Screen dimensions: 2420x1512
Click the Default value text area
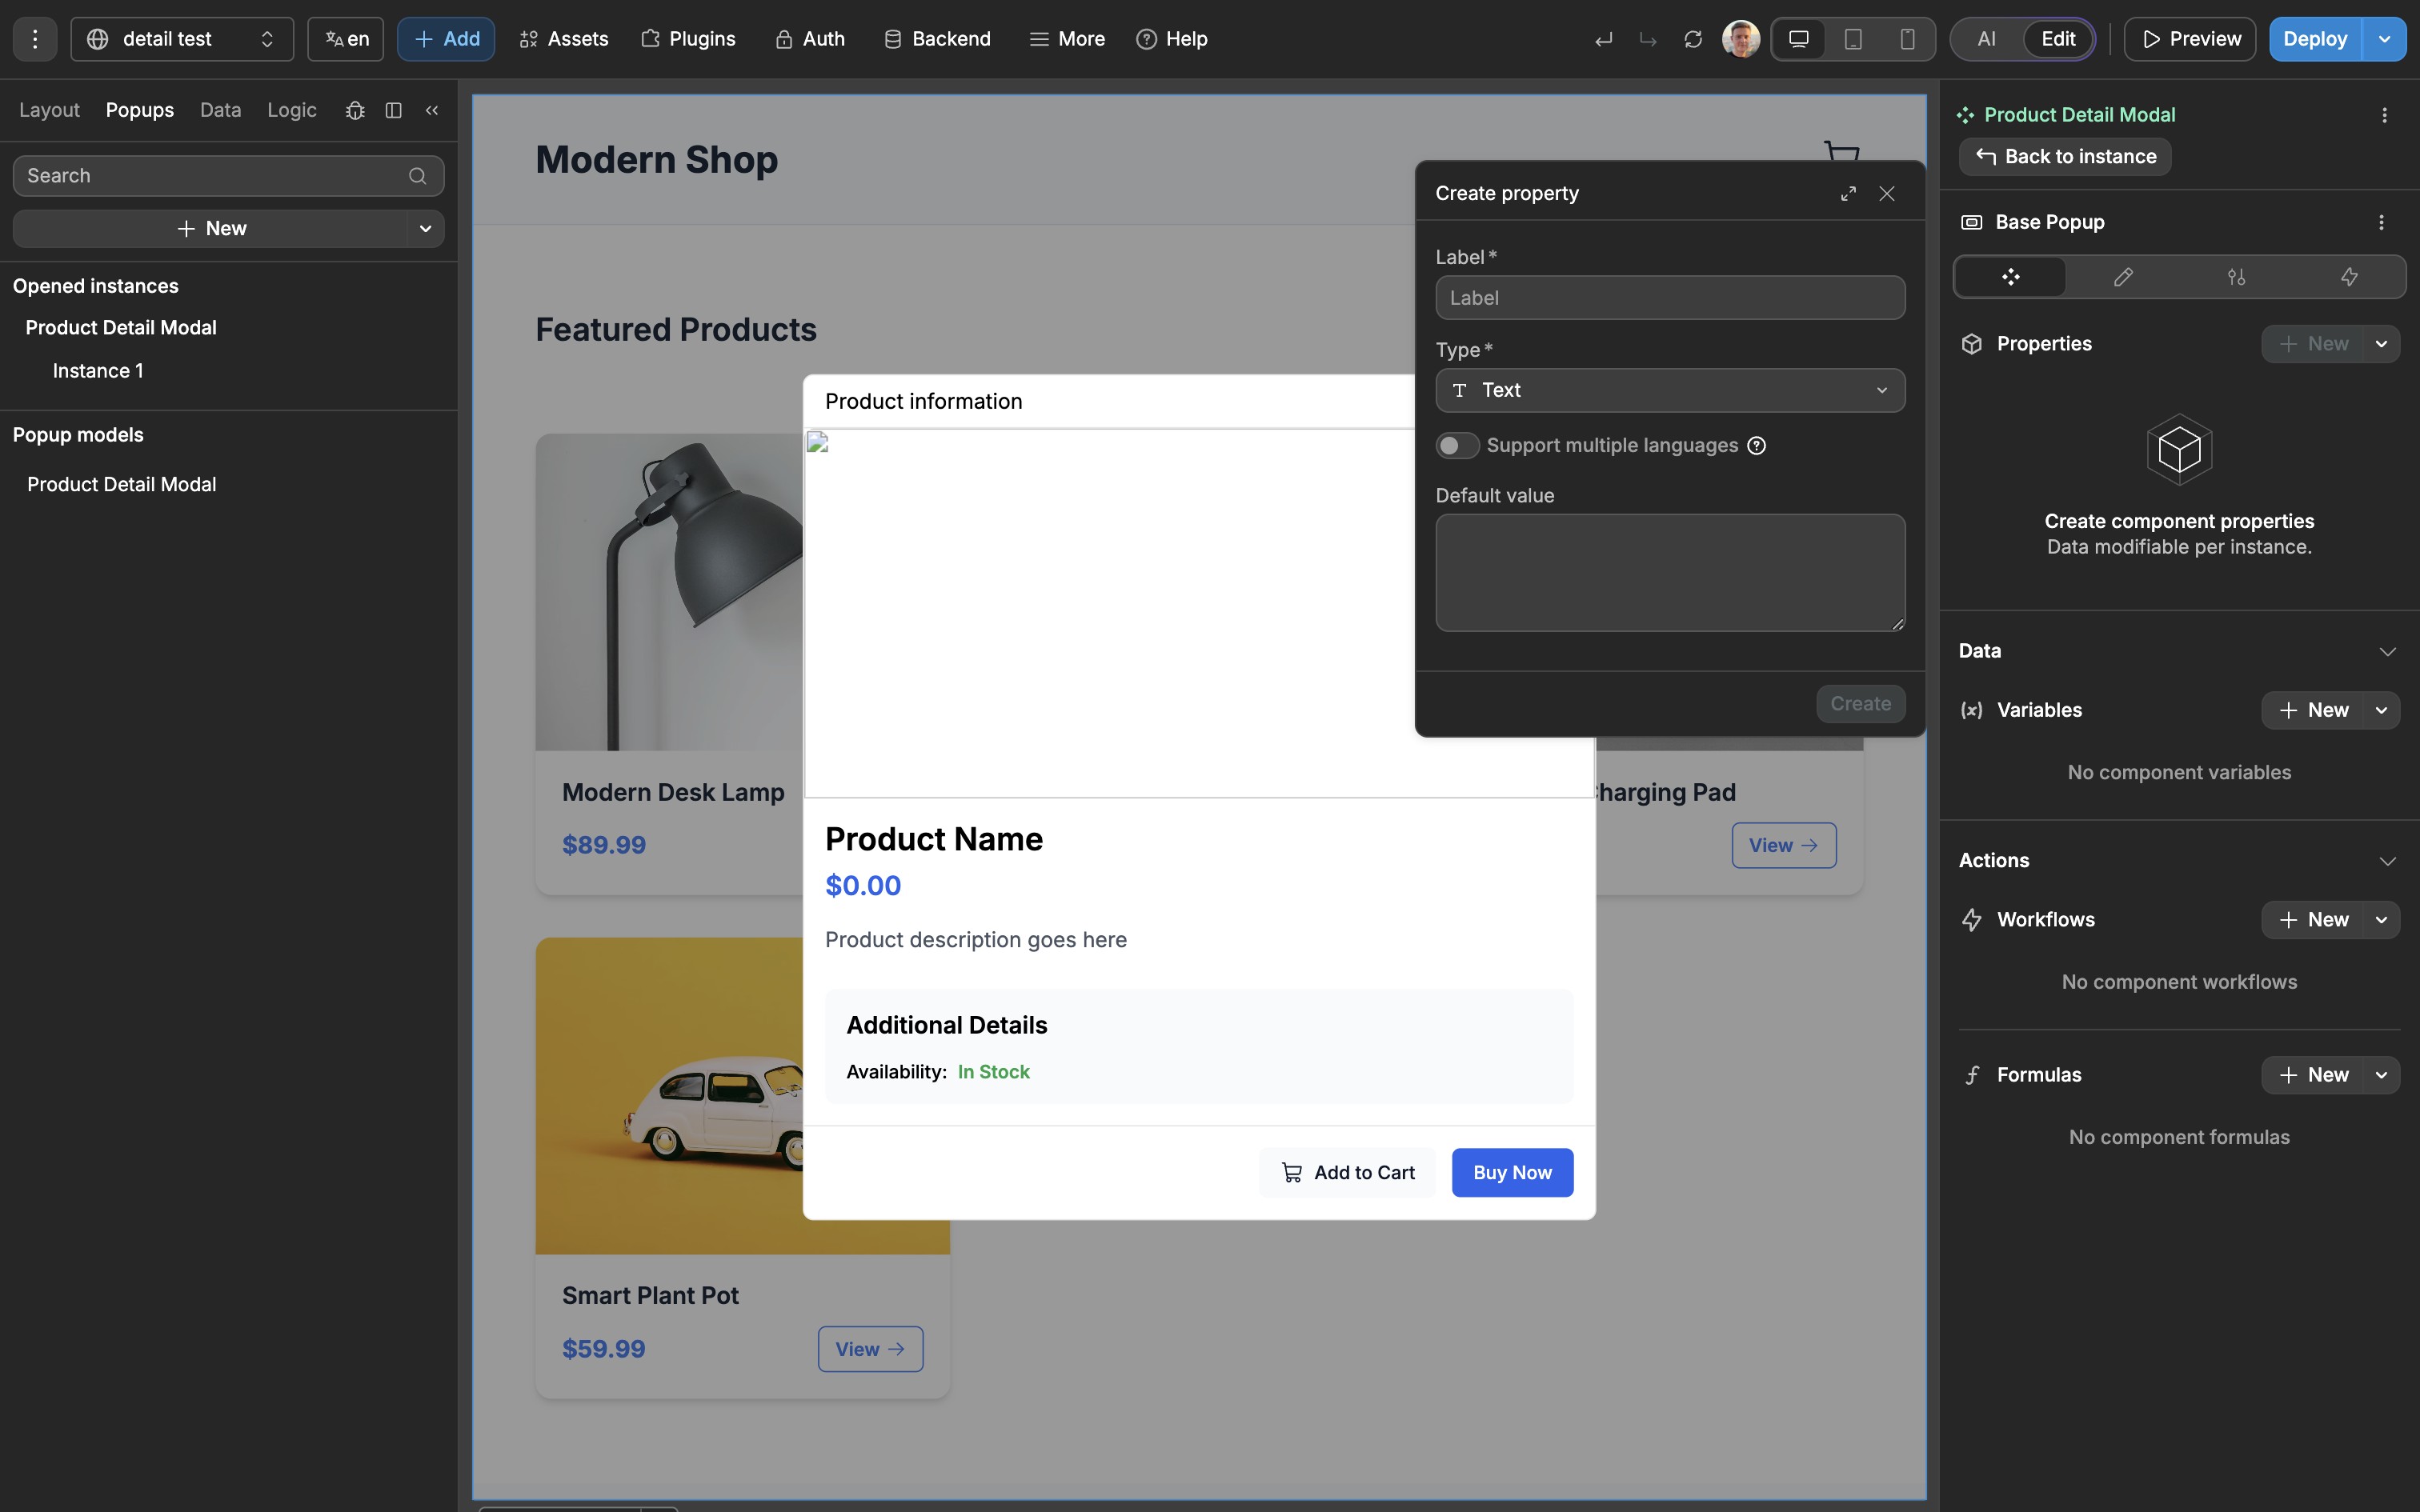[x=1670, y=573]
